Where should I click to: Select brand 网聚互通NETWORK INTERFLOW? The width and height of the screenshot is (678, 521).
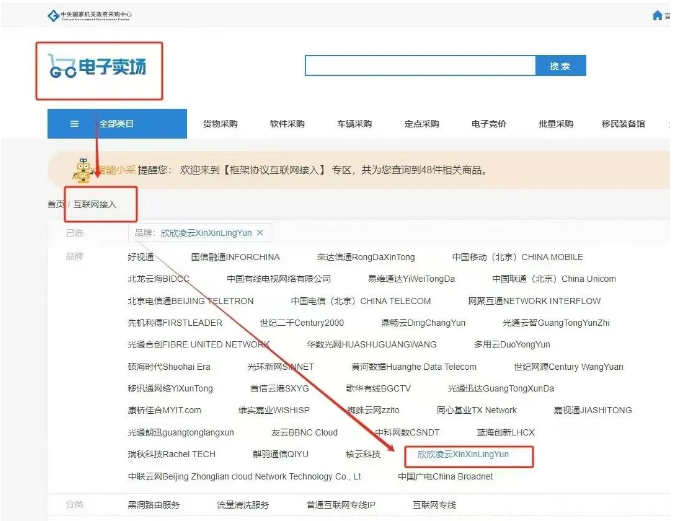(x=534, y=301)
